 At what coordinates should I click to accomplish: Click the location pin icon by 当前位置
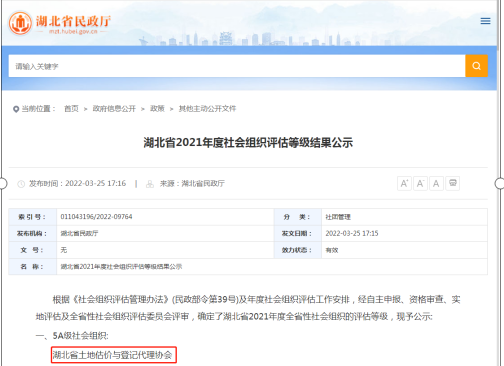16,109
